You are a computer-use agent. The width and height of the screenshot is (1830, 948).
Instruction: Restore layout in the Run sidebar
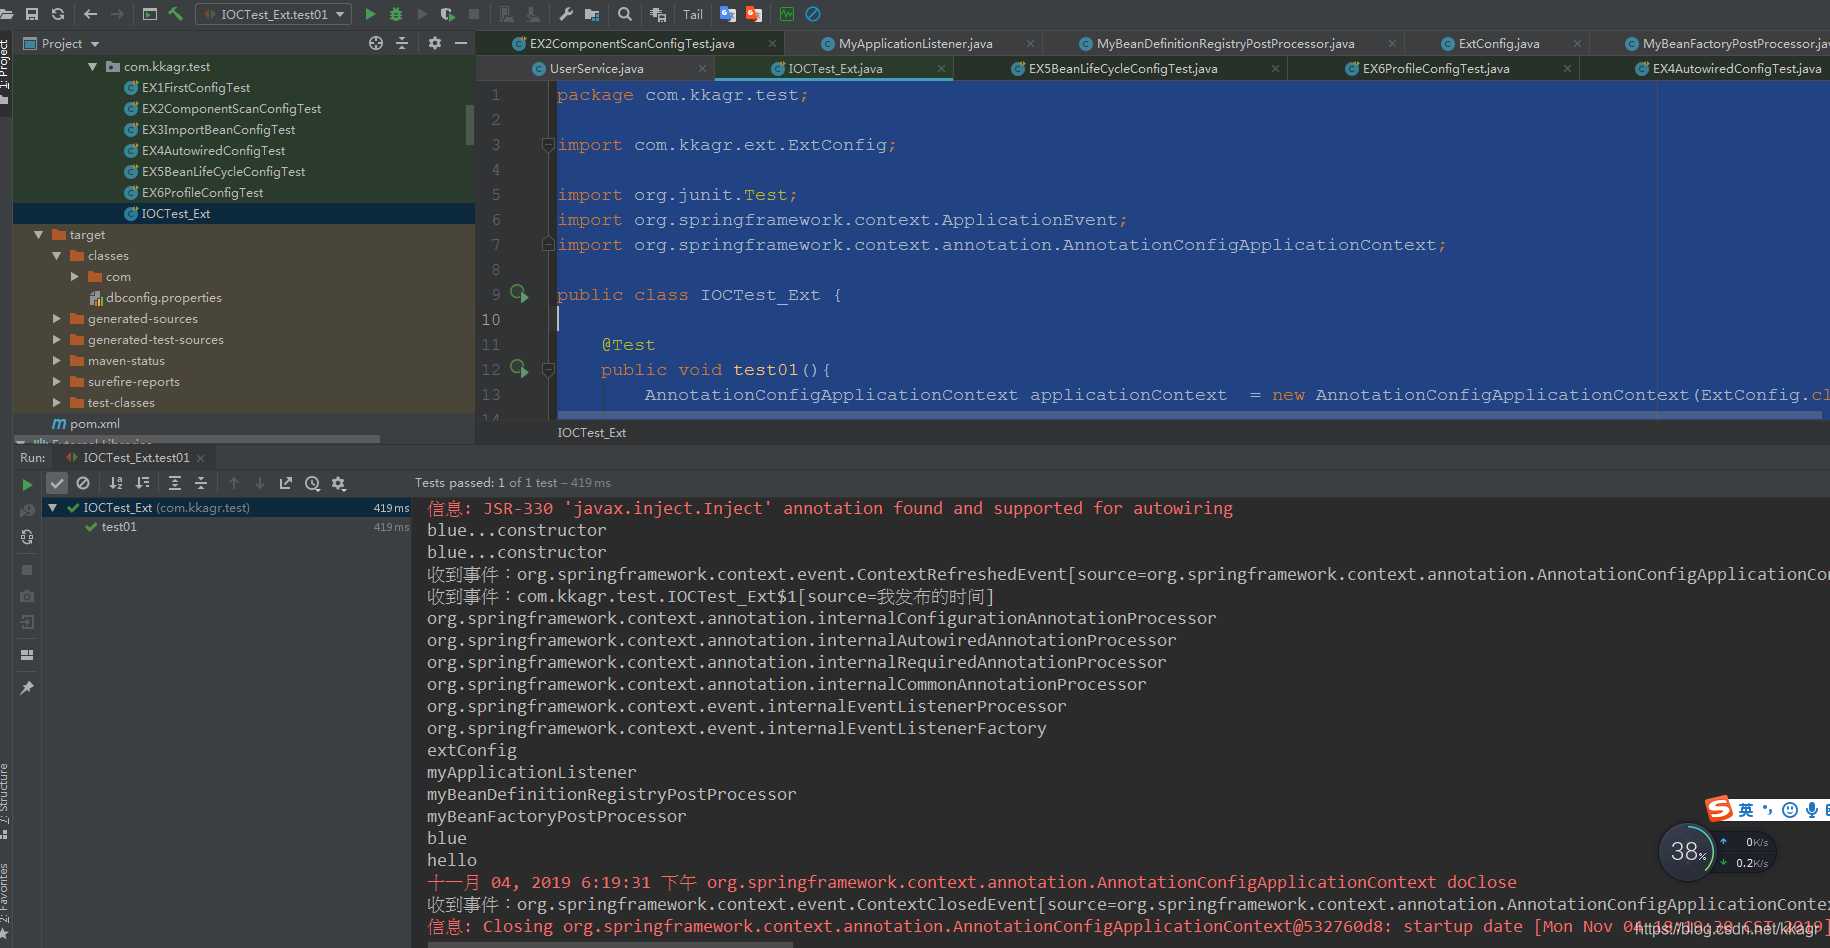point(27,655)
